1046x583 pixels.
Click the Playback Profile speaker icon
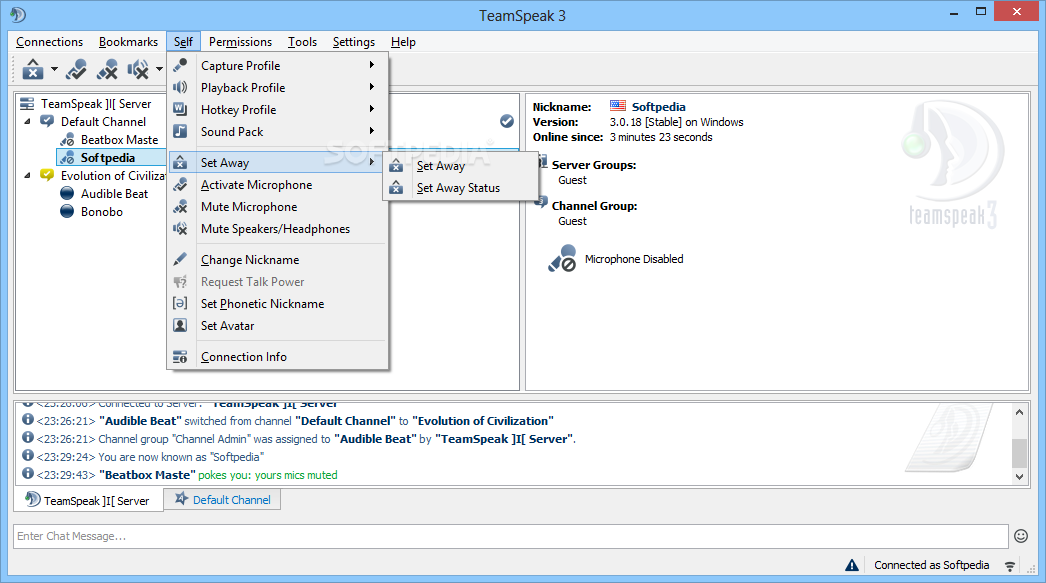tap(180, 87)
